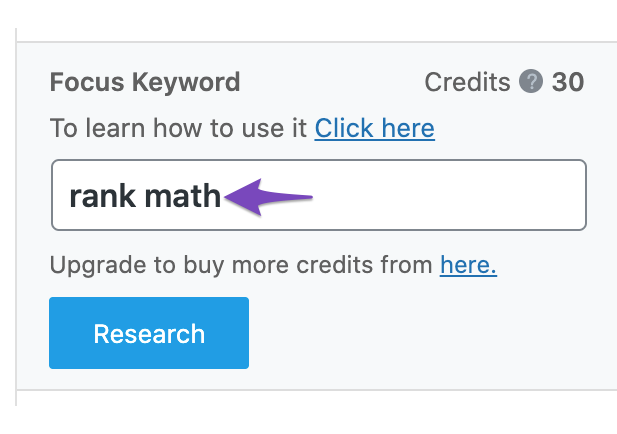Click the remaining credits count 30
Image resolution: width=617 pixels, height=434 pixels.
point(568,82)
